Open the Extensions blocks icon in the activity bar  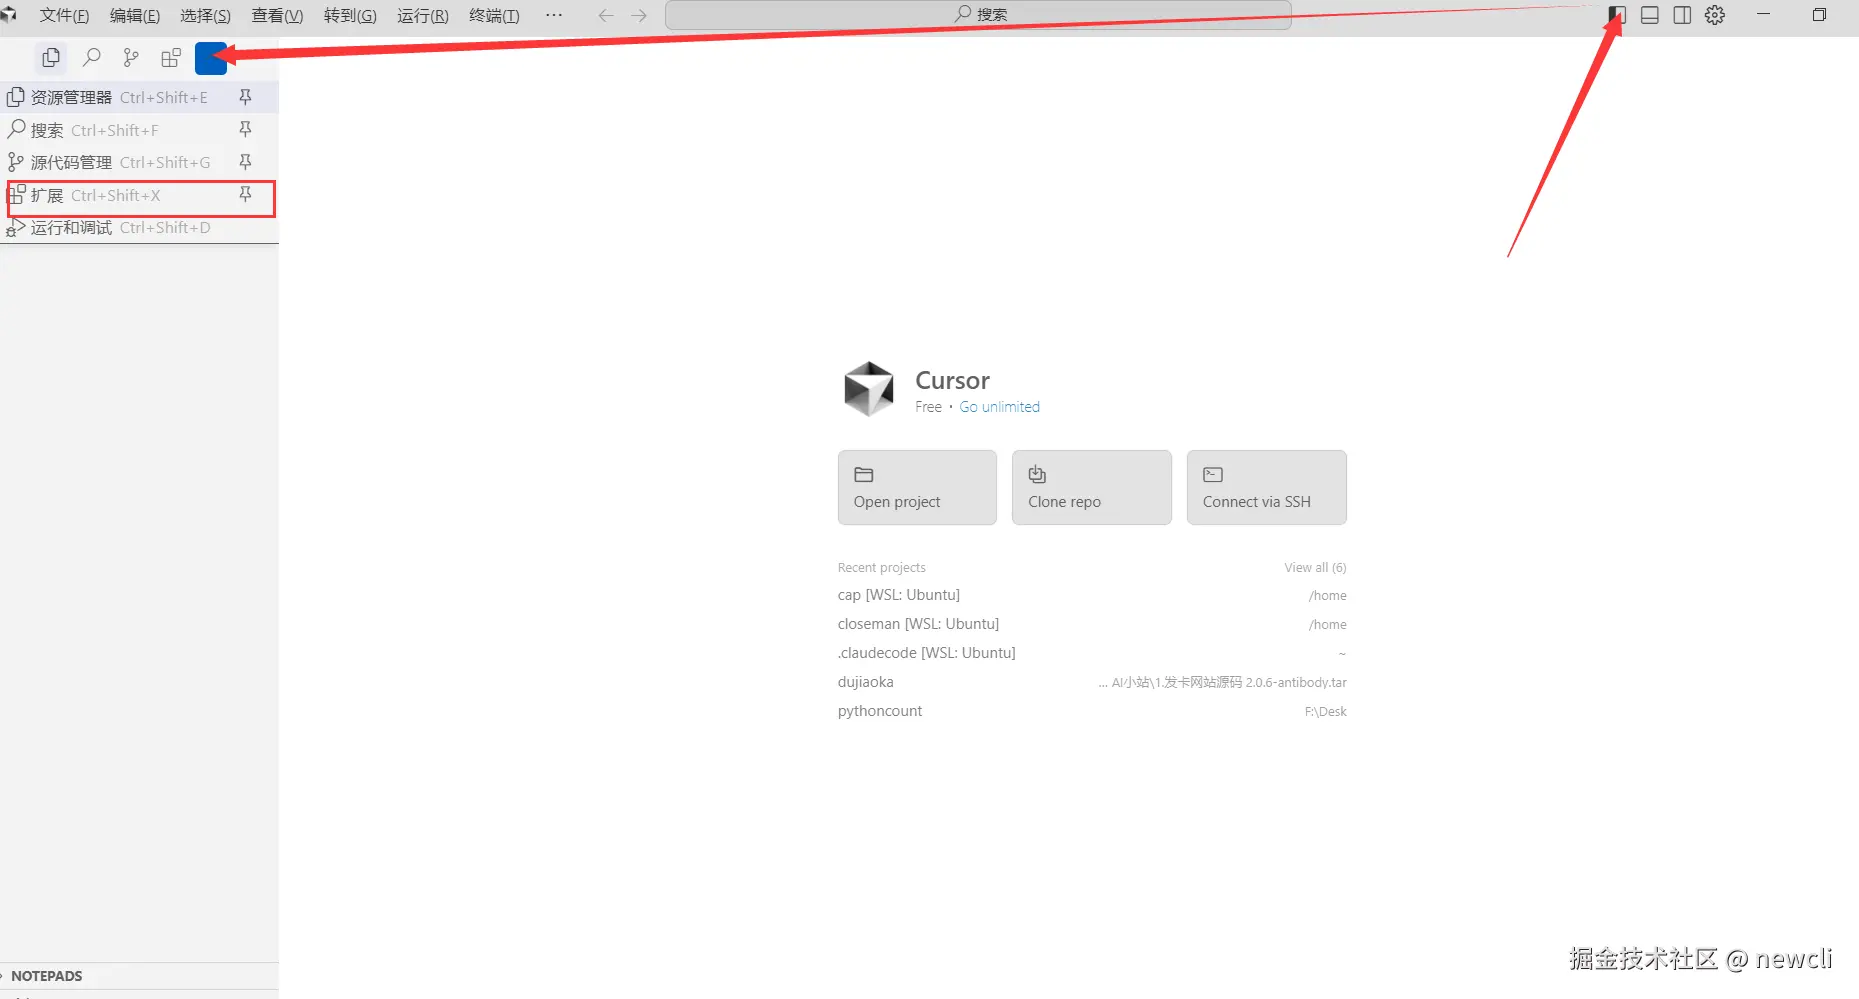click(171, 58)
